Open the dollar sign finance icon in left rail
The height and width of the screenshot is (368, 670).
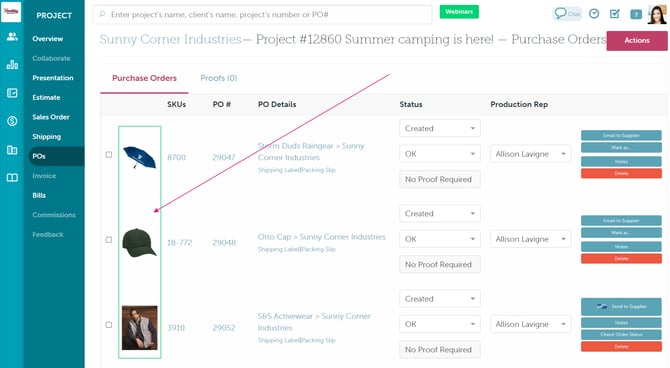click(12, 121)
